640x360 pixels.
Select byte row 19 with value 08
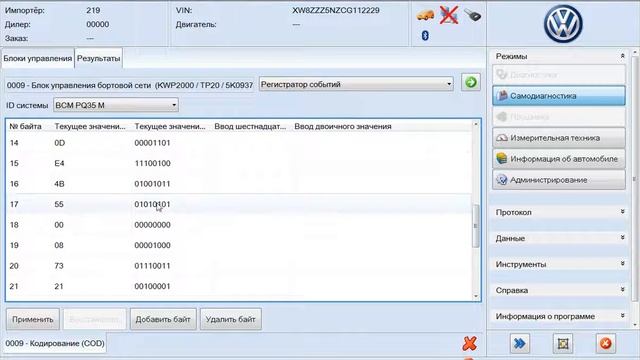(239, 245)
